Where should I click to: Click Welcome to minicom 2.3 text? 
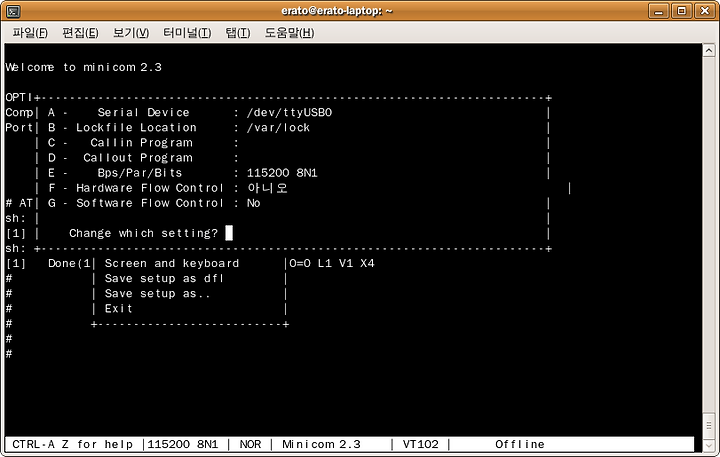[84, 68]
